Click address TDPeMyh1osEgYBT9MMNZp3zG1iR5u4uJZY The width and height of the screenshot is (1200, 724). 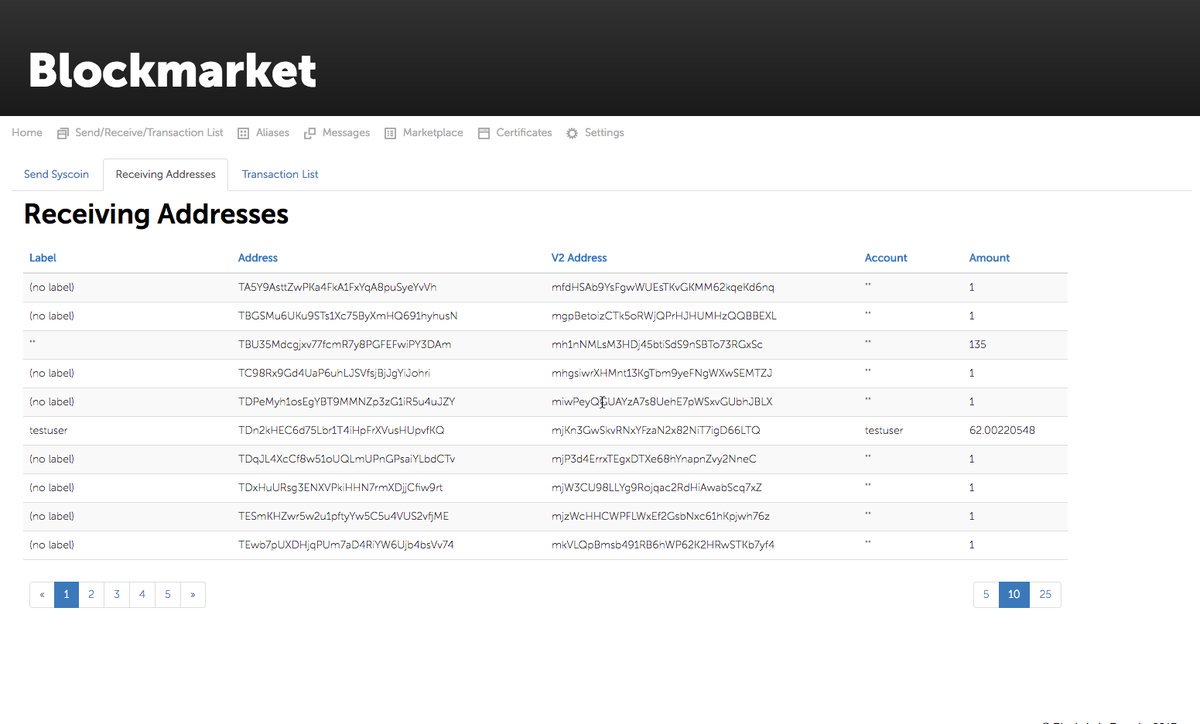(347, 402)
